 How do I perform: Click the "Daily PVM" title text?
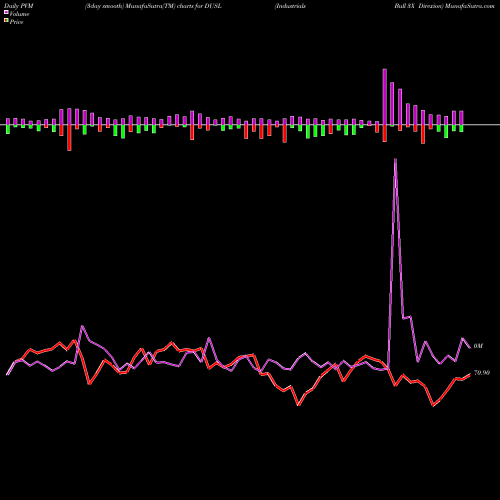point(19,6)
